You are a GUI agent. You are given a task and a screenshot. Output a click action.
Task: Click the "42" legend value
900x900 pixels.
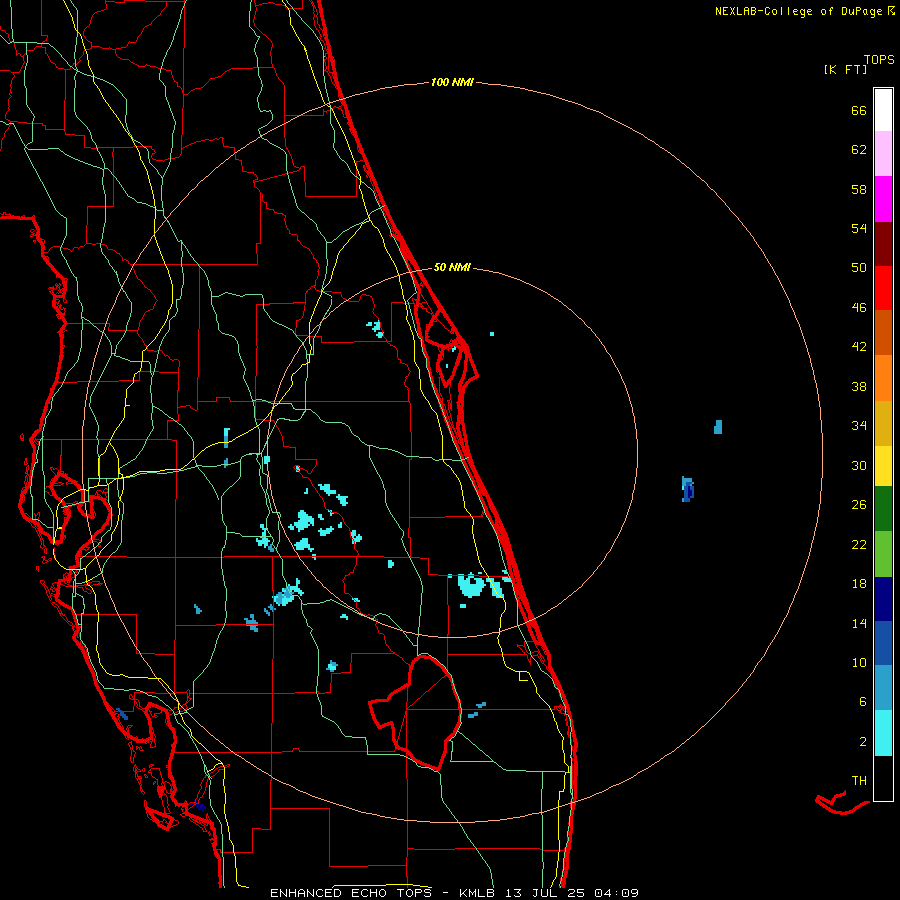click(859, 347)
